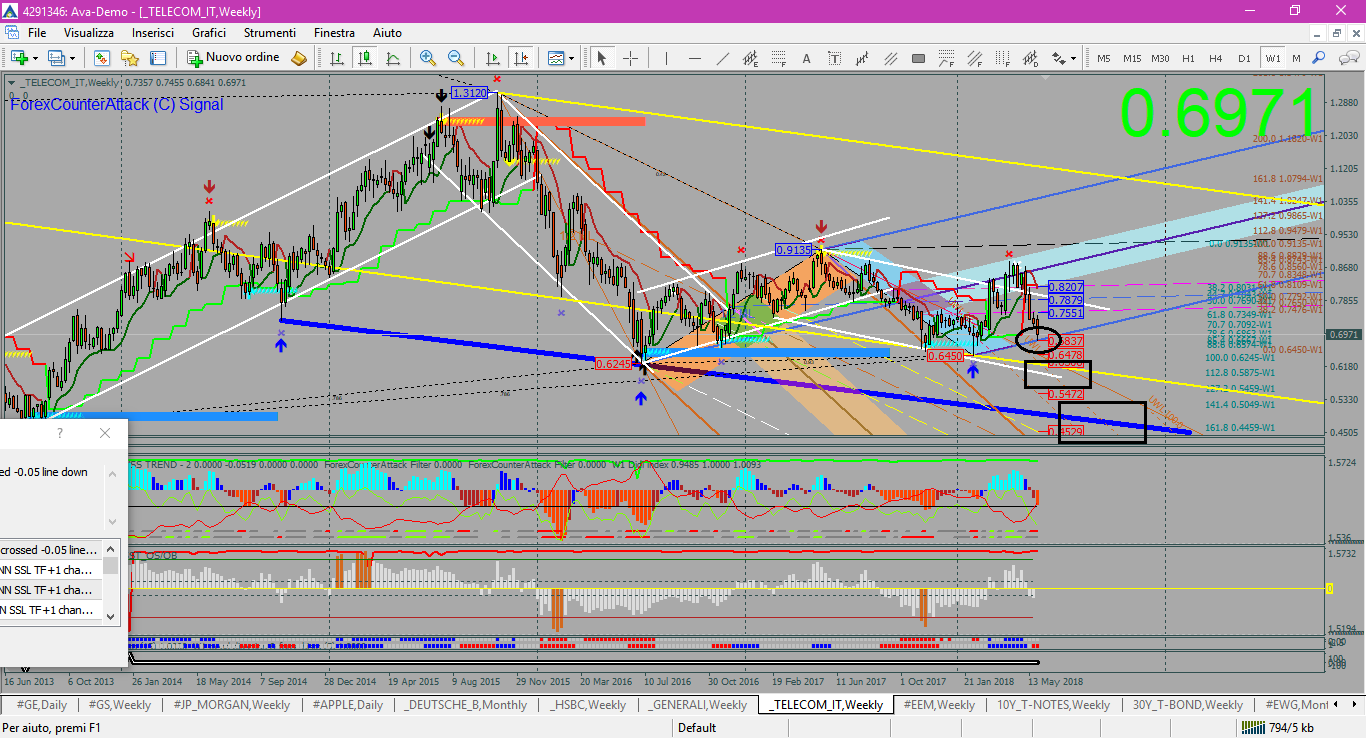Image resolution: width=1366 pixels, height=738 pixels.
Task: Select the Fibonacci fan tool
Action: (x=975, y=58)
